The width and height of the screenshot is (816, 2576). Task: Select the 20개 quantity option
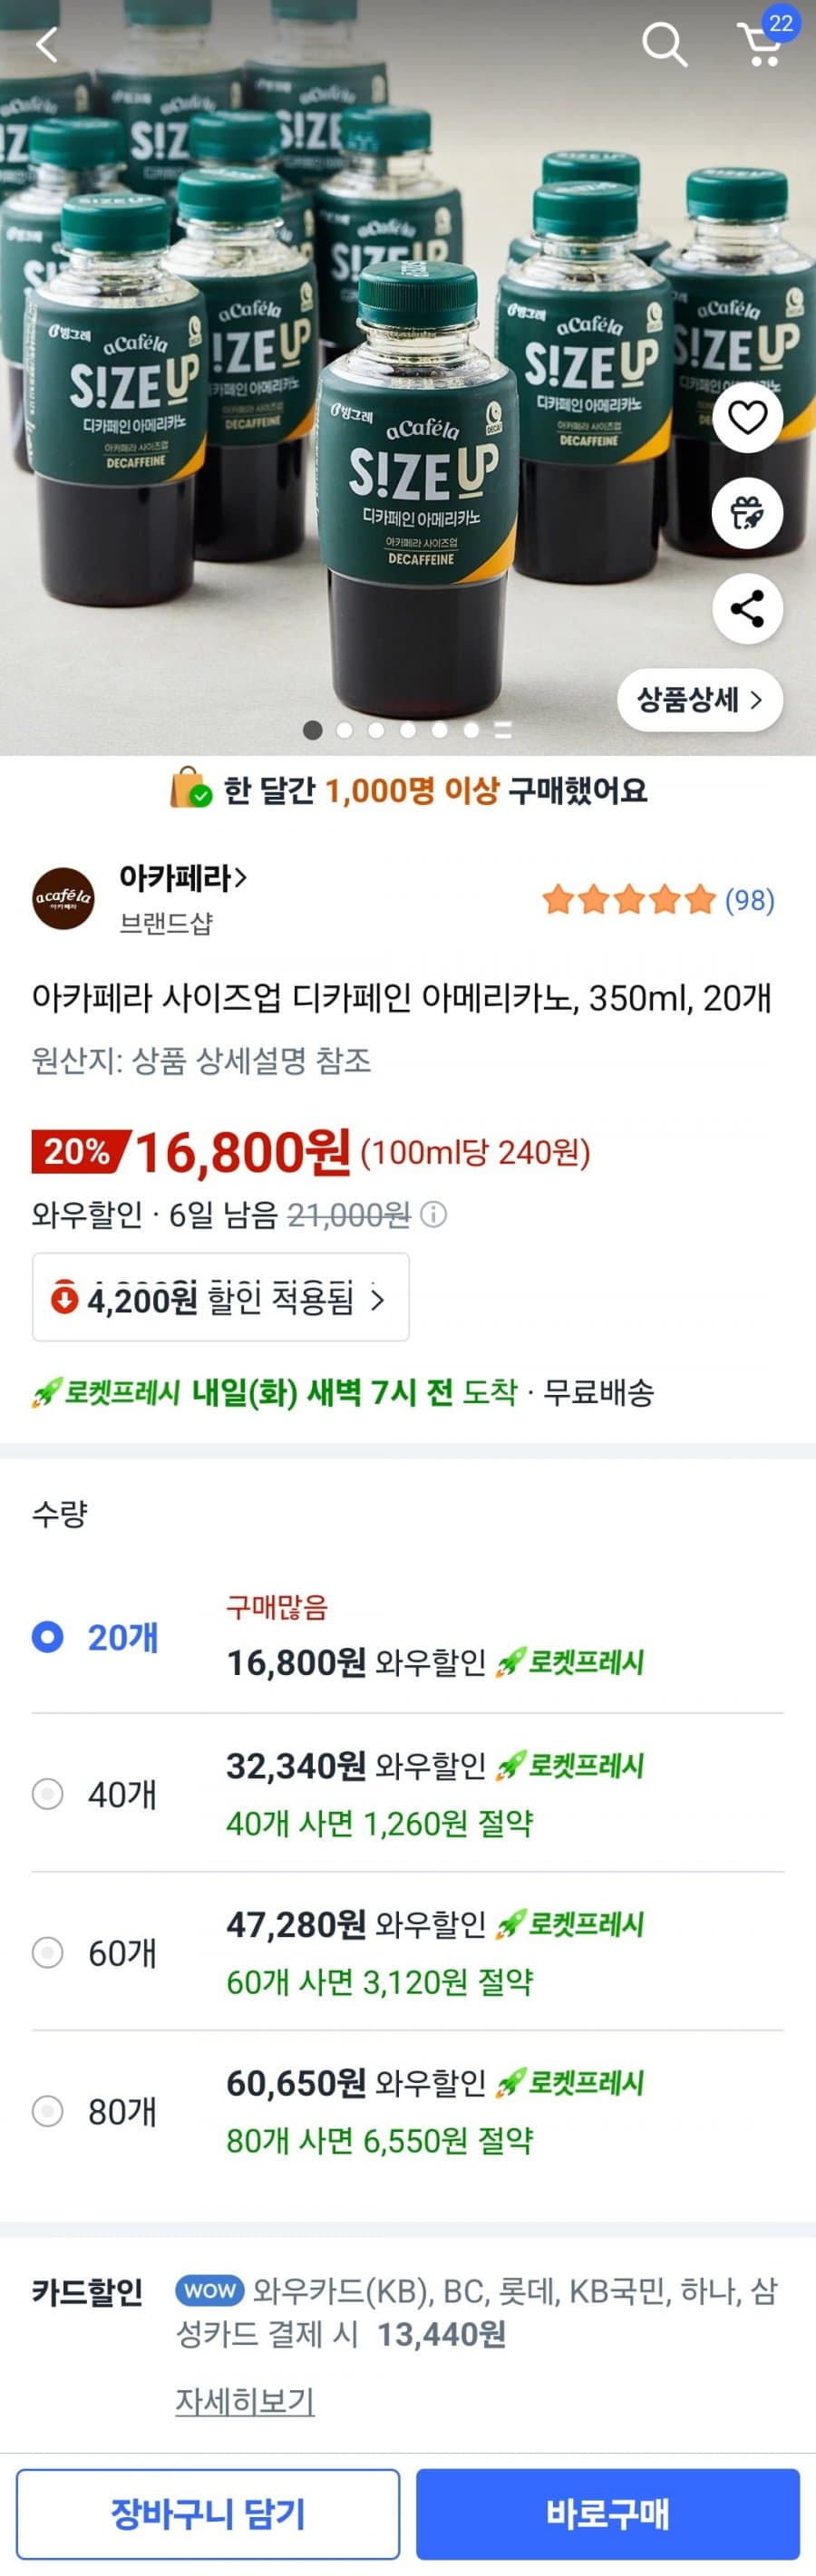point(48,1637)
